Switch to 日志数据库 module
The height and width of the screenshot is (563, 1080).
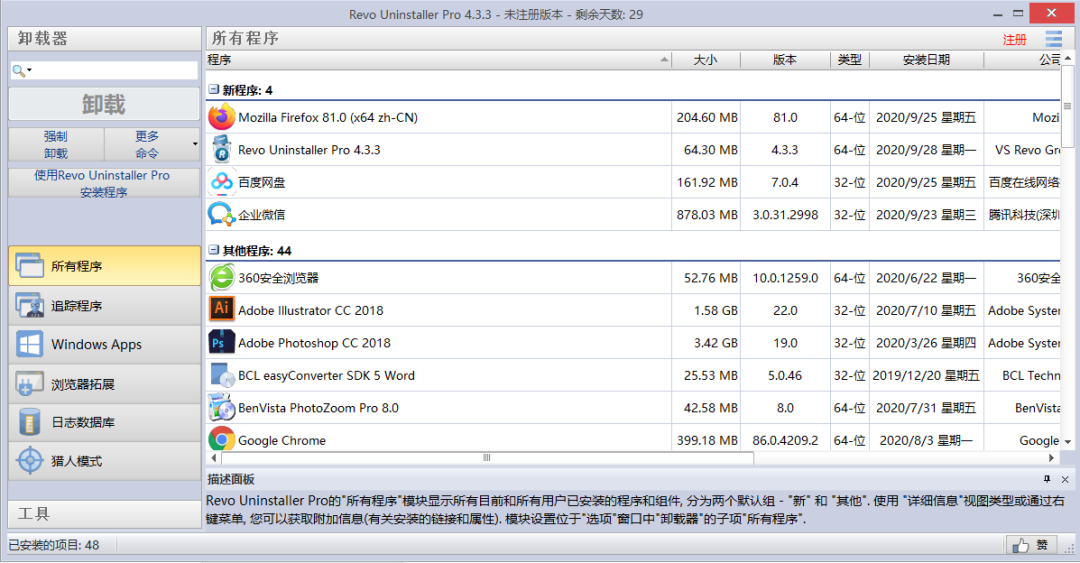[x=105, y=422]
